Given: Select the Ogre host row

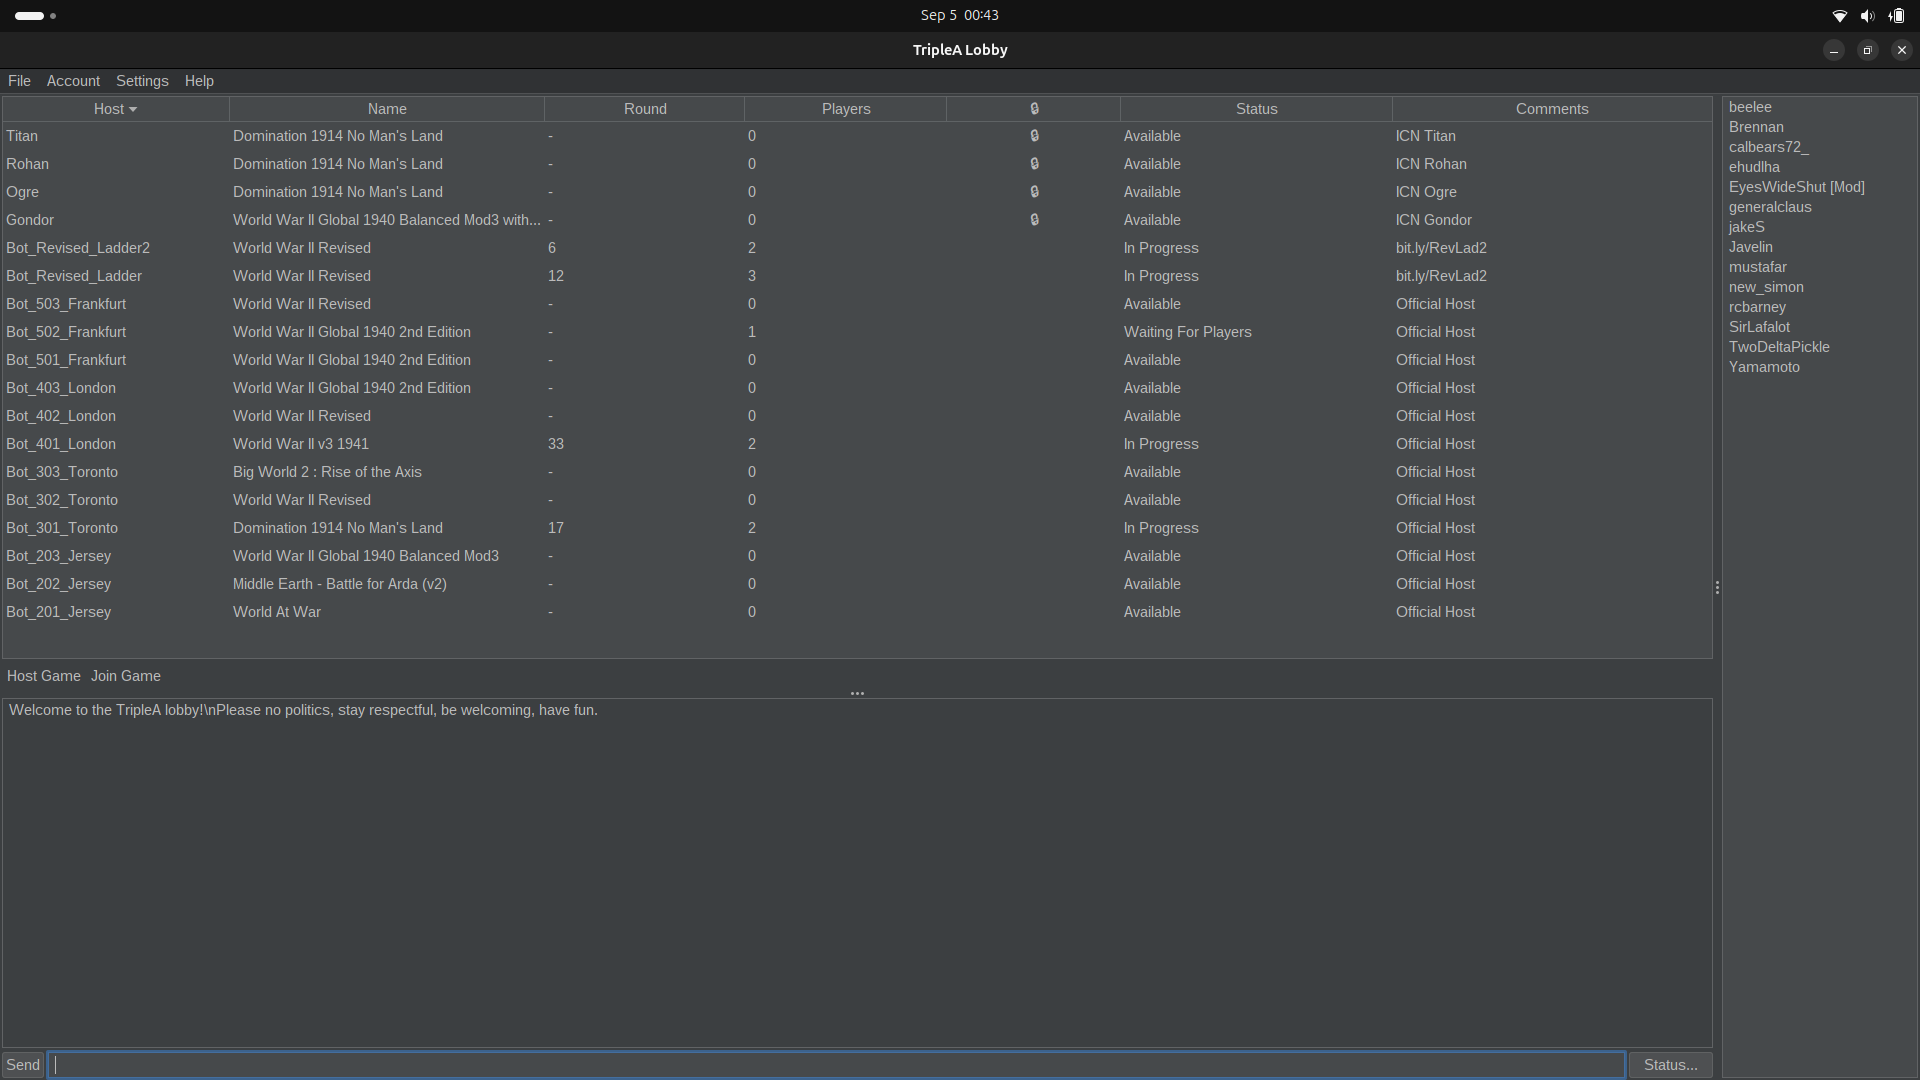Looking at the screenshot, I should 857,192.
